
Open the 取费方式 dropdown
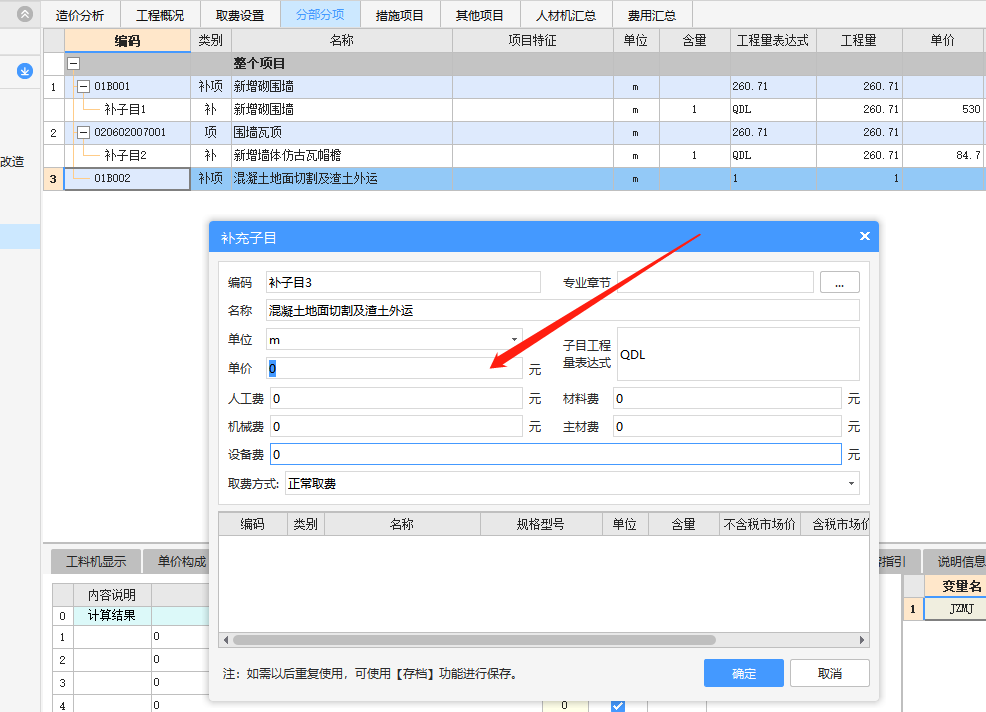coord(851,484)
